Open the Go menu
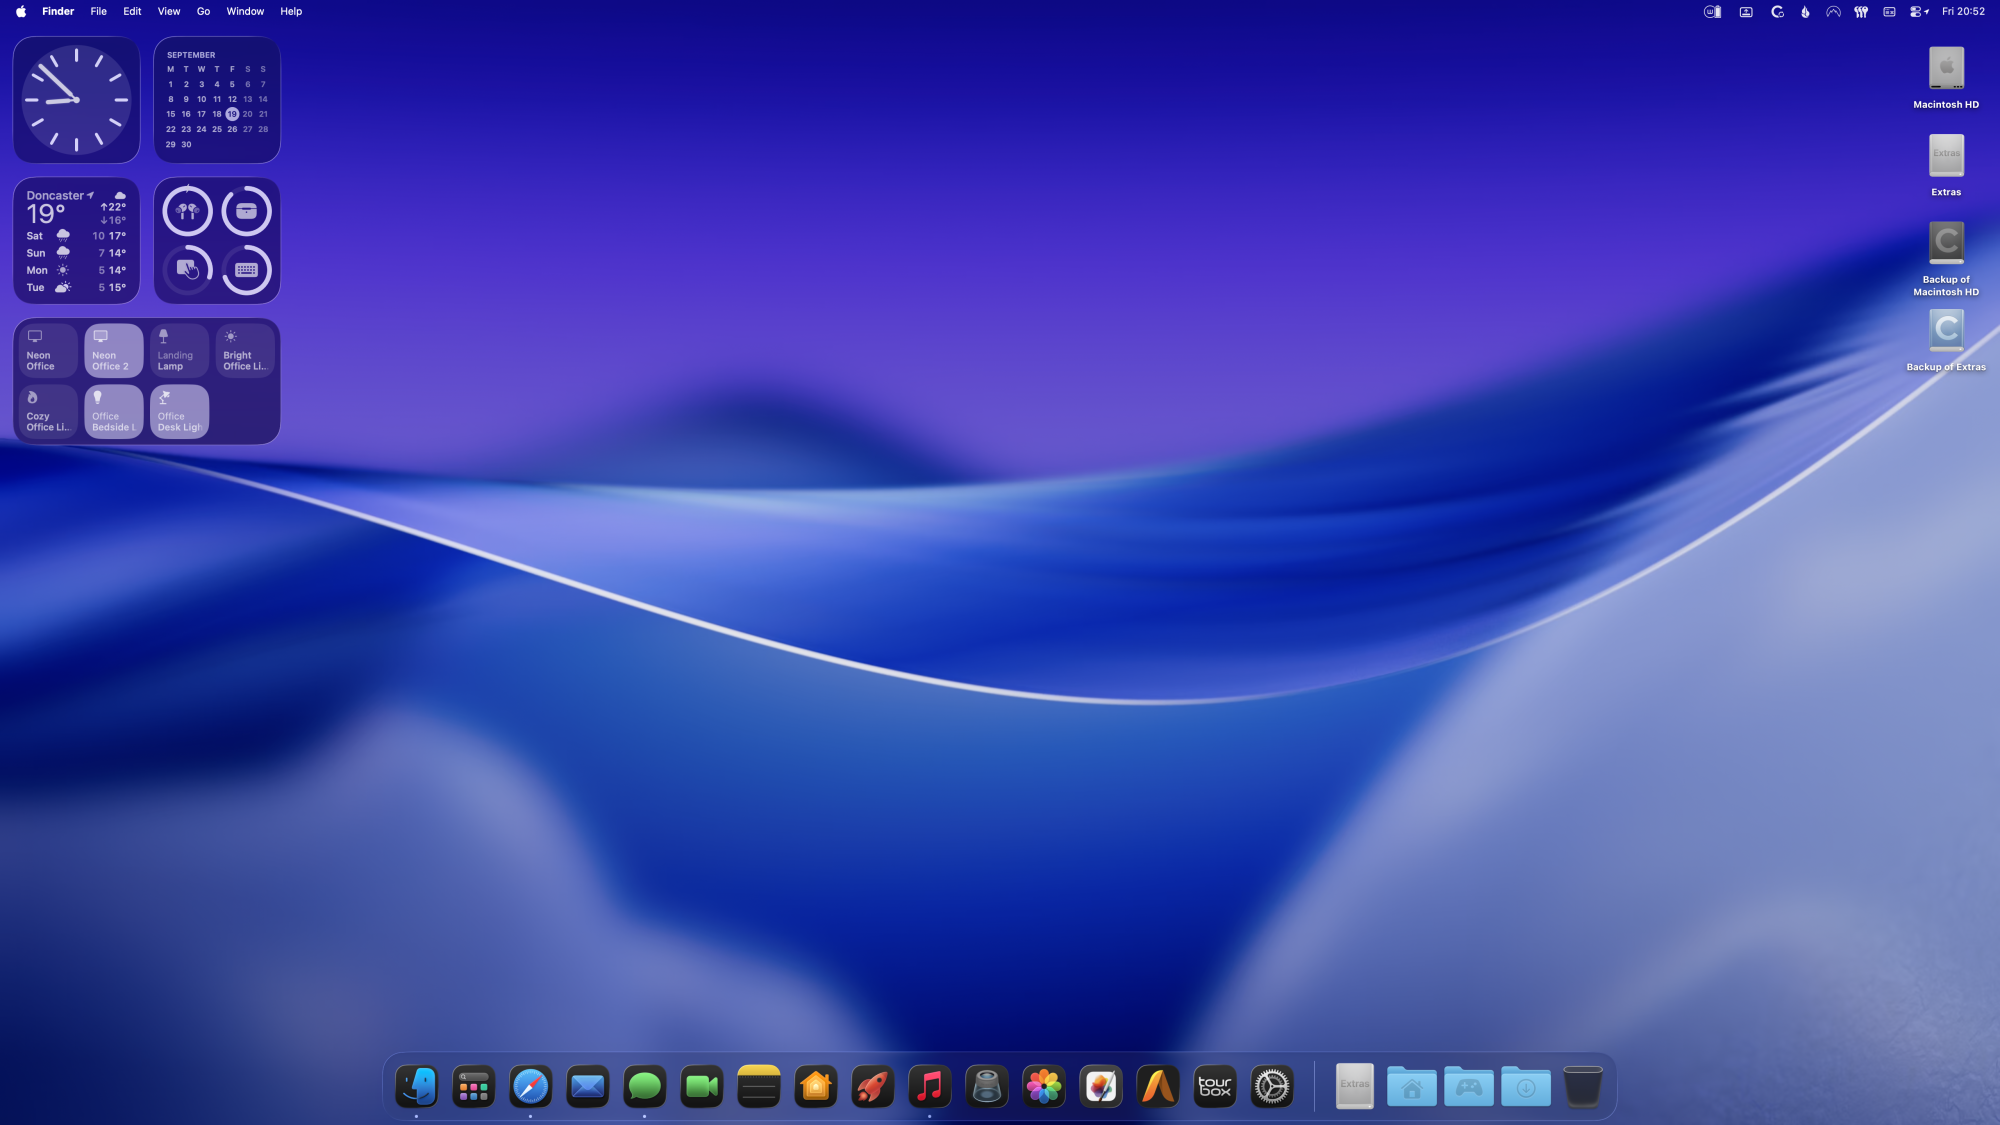Screen dimensions: 2000x1125 pos(203,12)
